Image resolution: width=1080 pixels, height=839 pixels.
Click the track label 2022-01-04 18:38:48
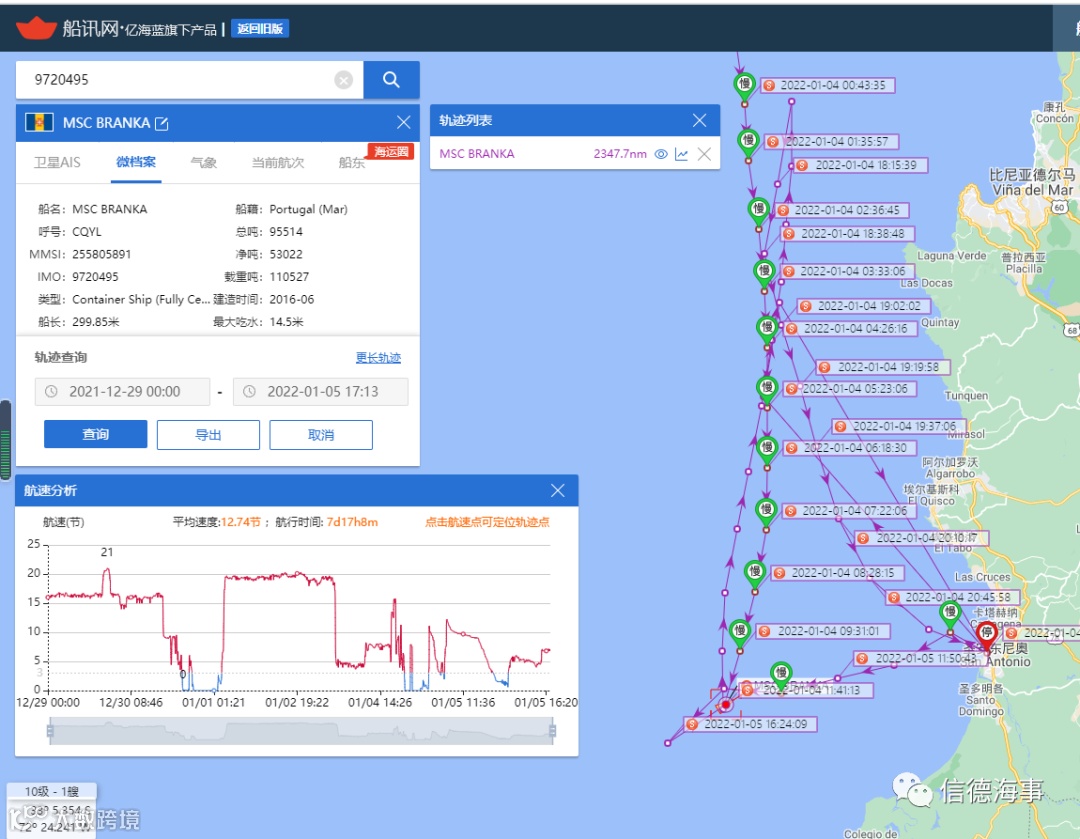click(847, 234)
